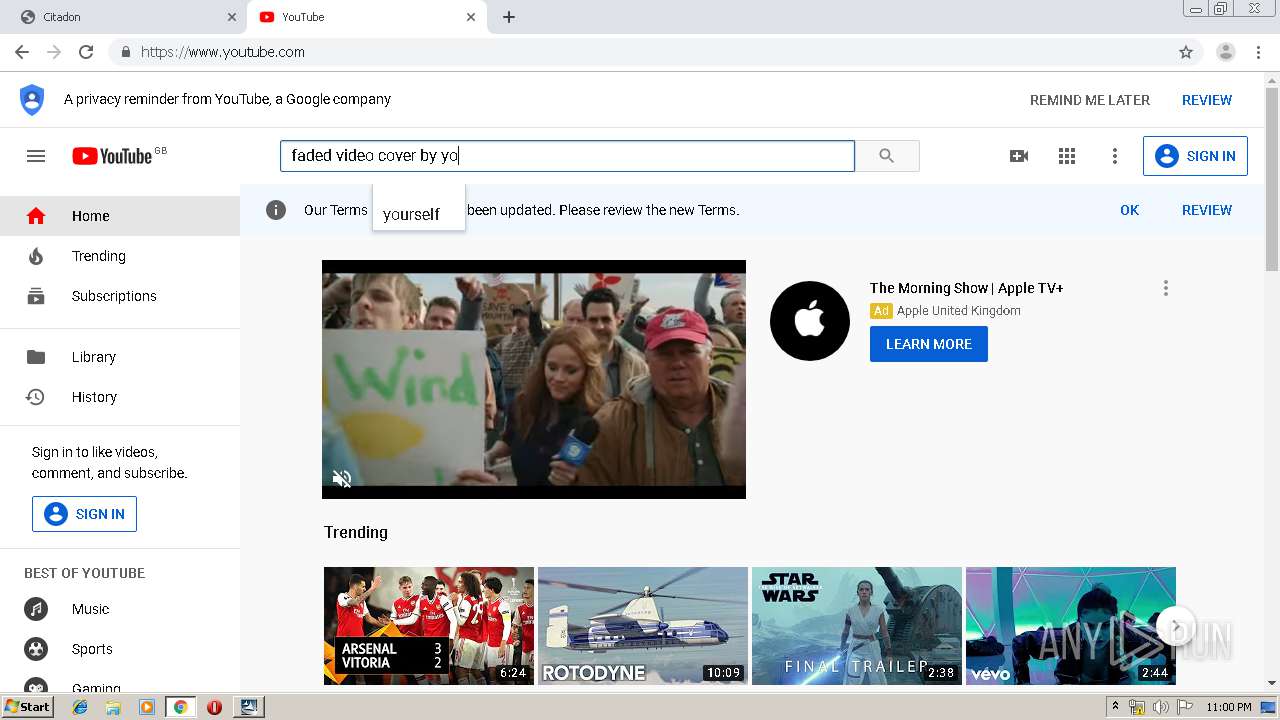Open the create video camera icon
Image resolution: width=1280 pixels, height=720 pixels.
[x=1019, y=156]
